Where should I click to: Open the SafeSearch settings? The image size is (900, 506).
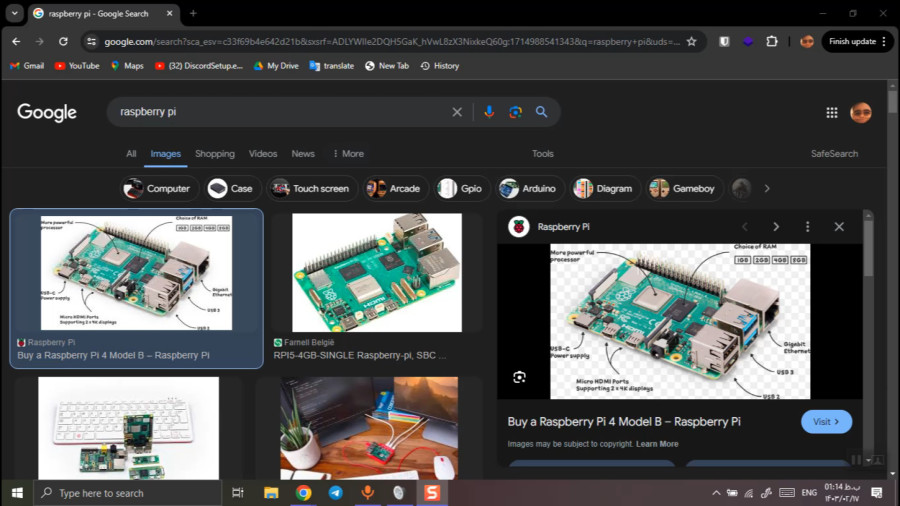tap(834, 154)
